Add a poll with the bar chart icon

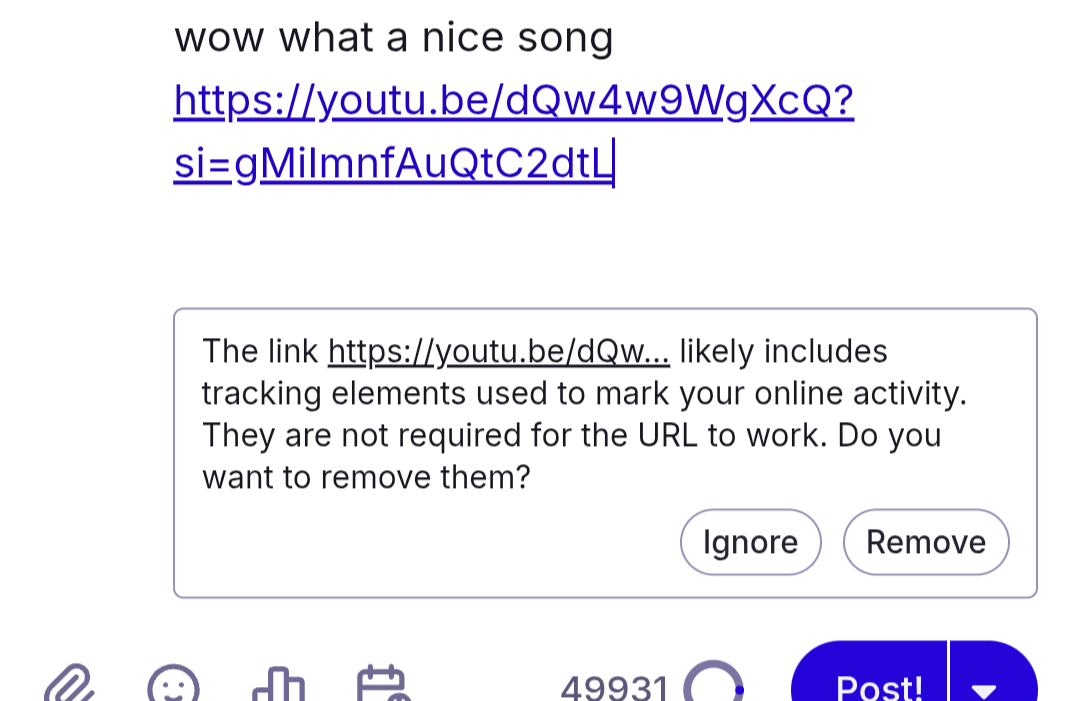[278, 684]
